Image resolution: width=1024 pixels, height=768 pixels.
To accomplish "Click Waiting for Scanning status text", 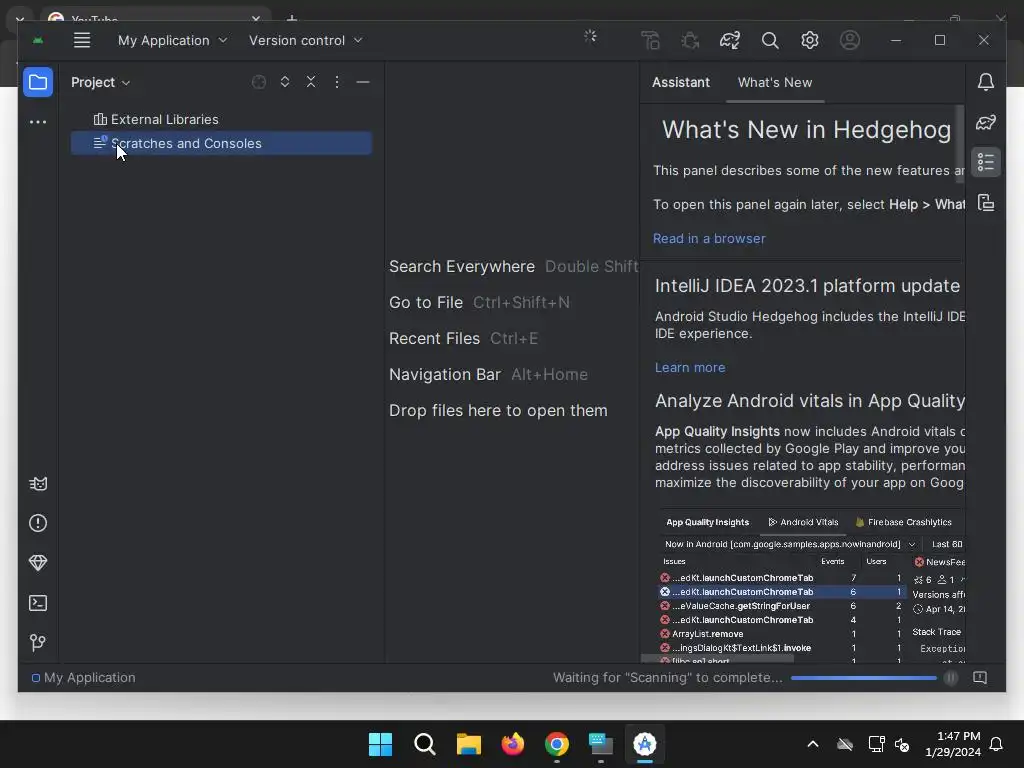I will (x=667, y=678).
